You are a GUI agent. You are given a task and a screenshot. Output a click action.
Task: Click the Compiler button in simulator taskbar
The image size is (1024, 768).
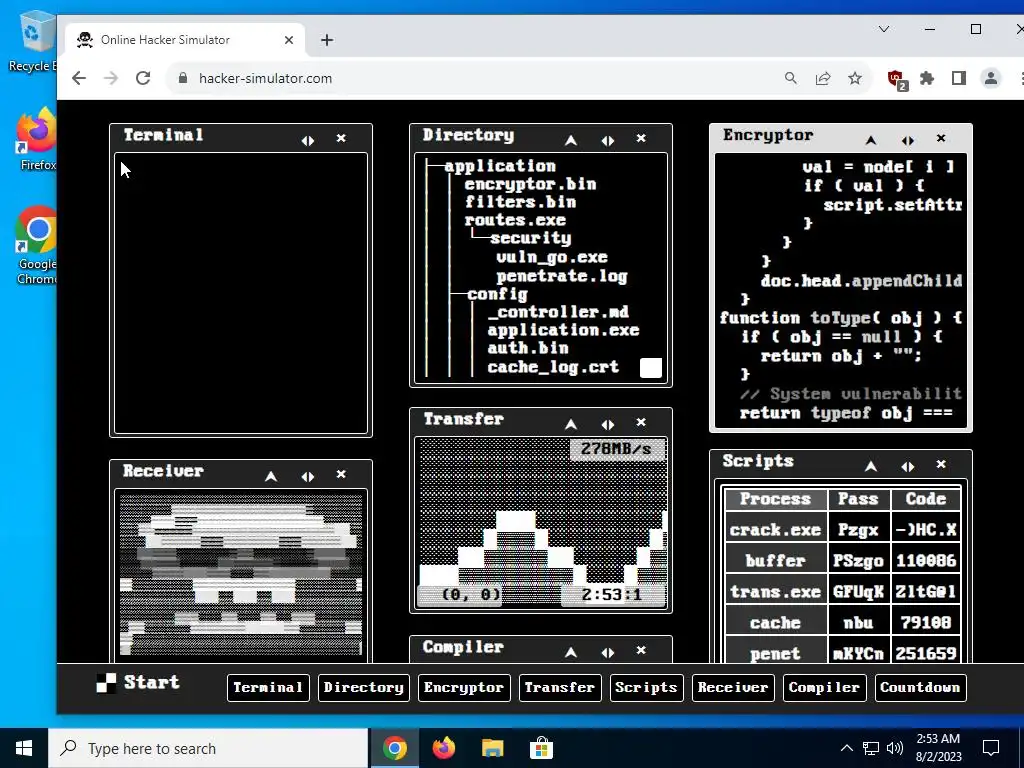coord(824,688)
